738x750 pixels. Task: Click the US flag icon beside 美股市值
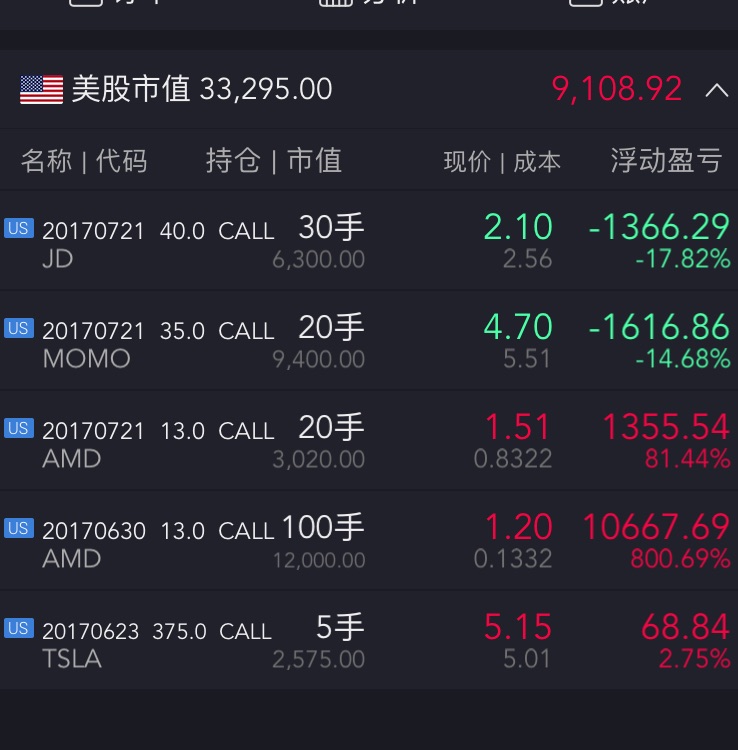pyautogui.click(x=41, y=90)
